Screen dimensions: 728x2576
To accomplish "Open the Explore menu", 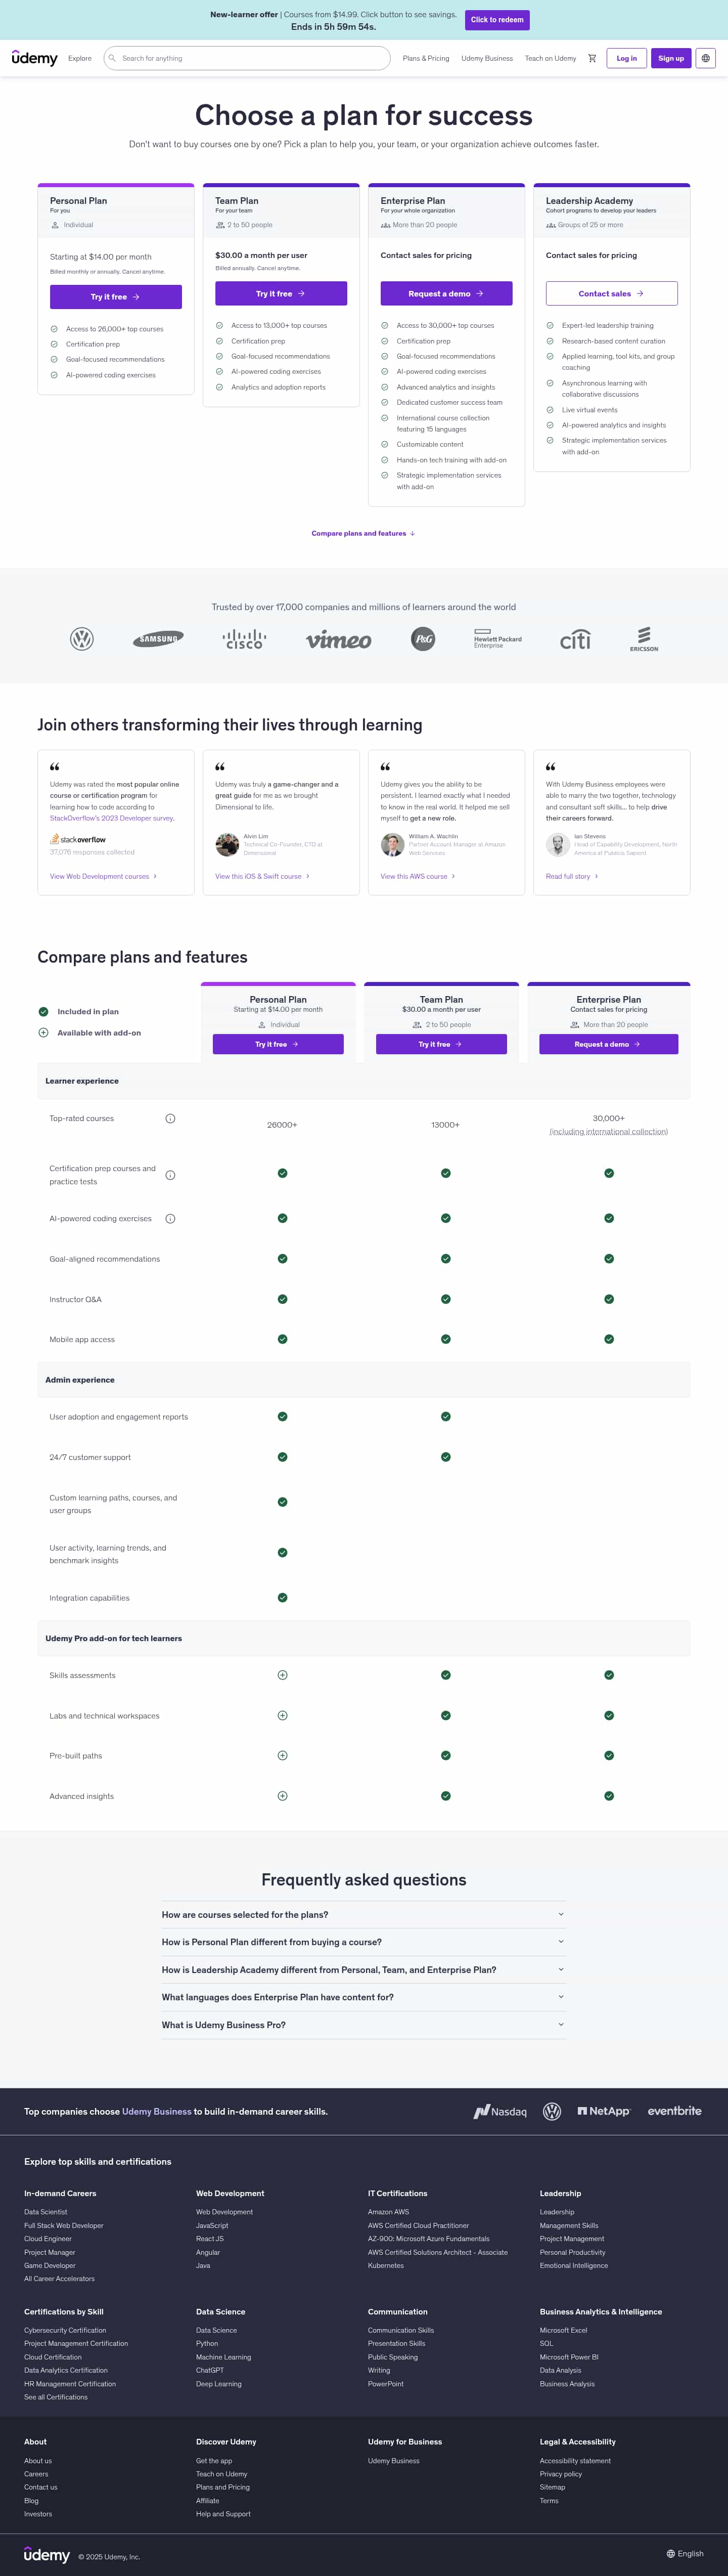I will 80,58.
